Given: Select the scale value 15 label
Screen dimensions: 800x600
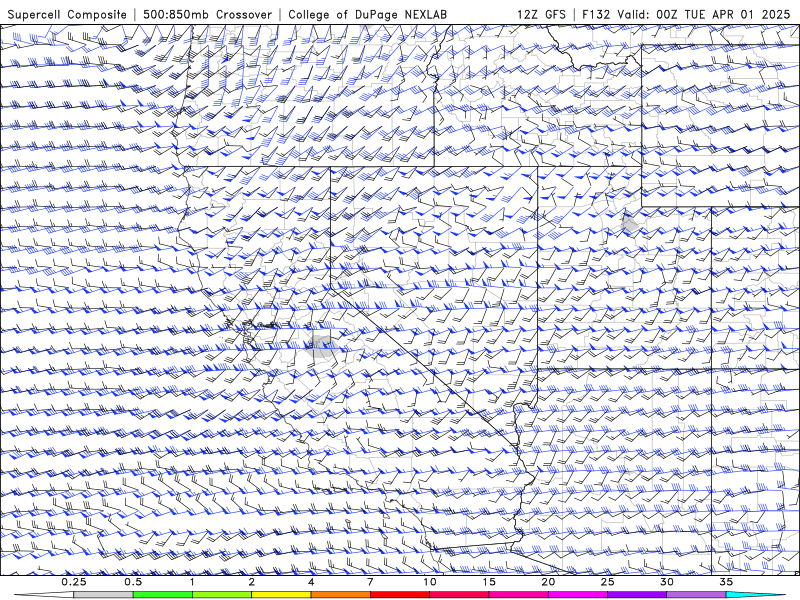Looking at the screenshot, I should tap(489, 582).
